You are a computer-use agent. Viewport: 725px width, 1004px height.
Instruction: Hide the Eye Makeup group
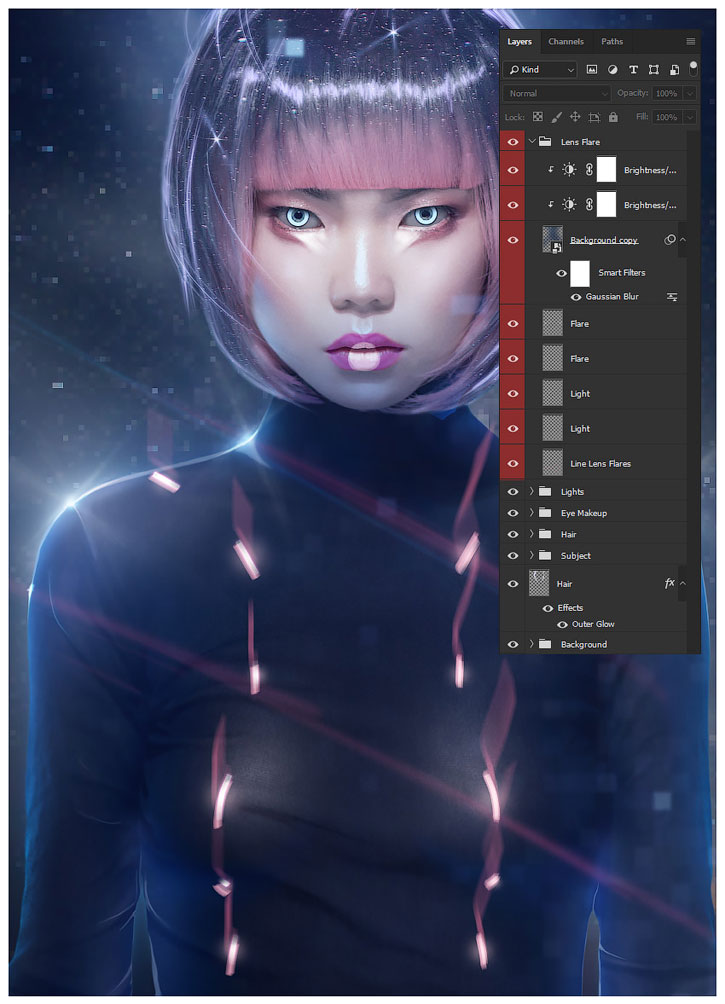point(513,513)
